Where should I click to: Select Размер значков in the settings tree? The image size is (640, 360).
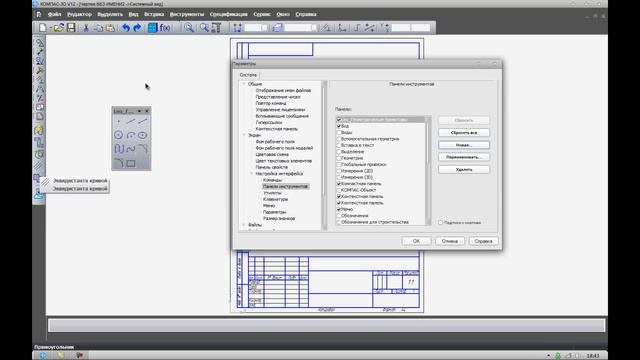point(279,218)
